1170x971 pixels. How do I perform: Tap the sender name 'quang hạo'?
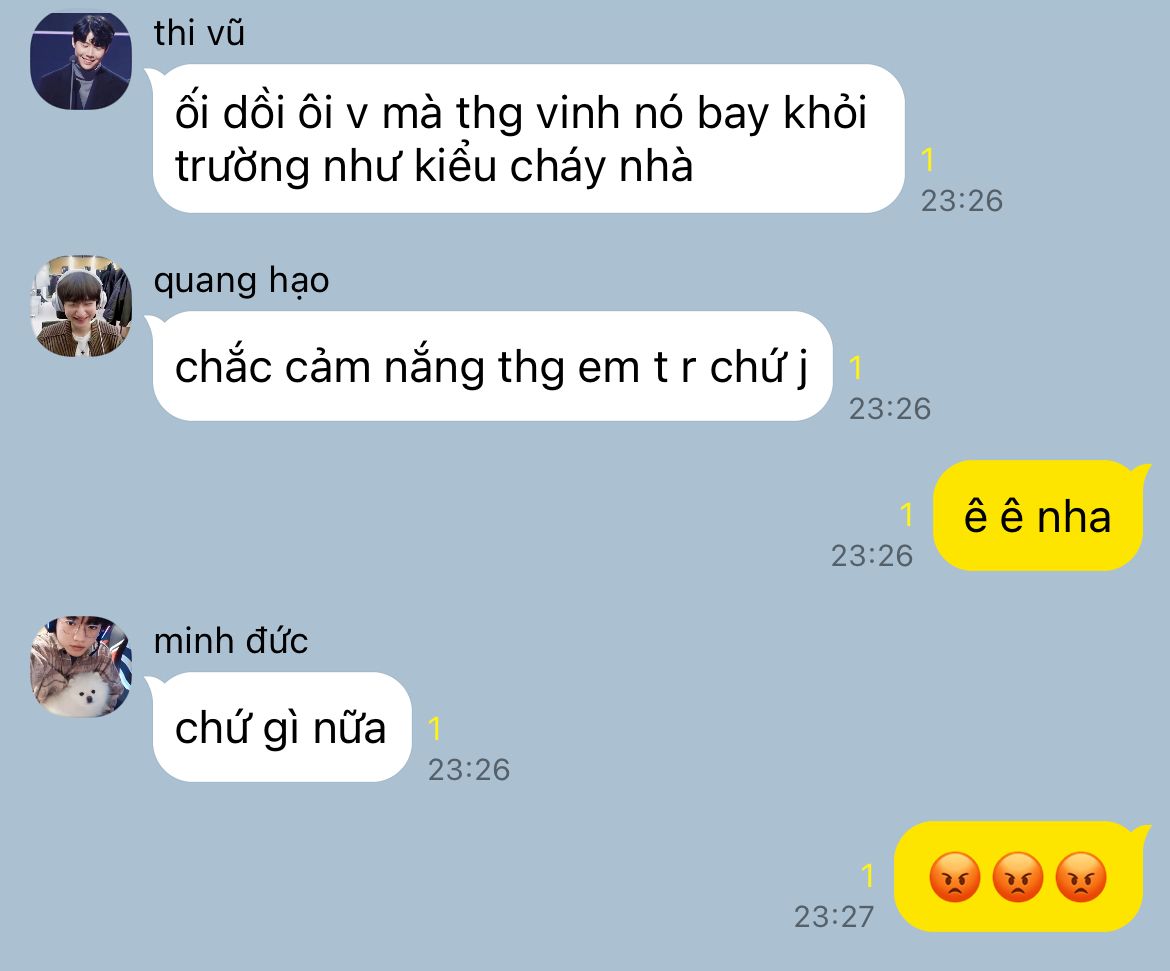(x=241, y=281)
